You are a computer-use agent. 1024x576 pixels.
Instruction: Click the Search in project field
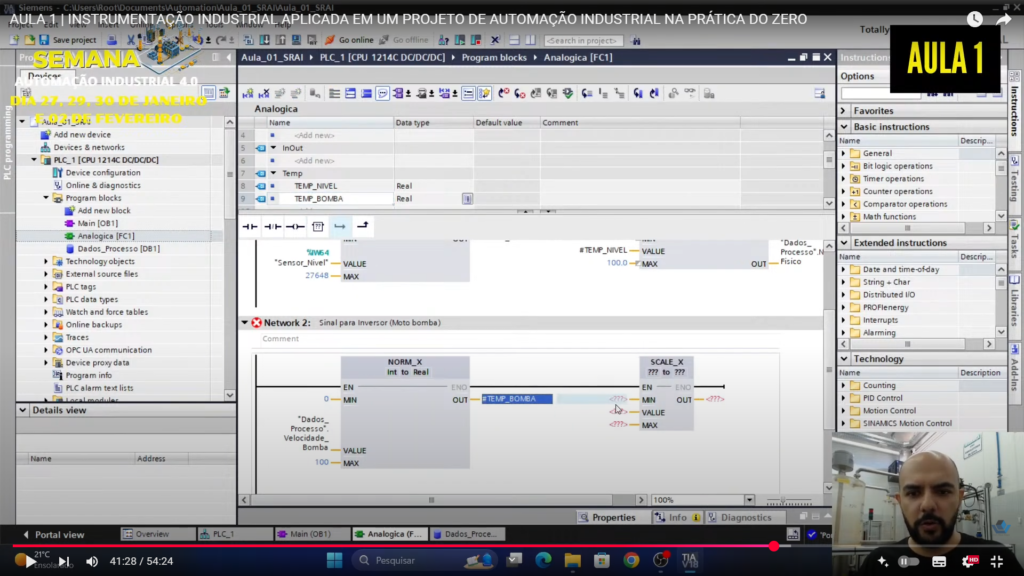point(583,40)
